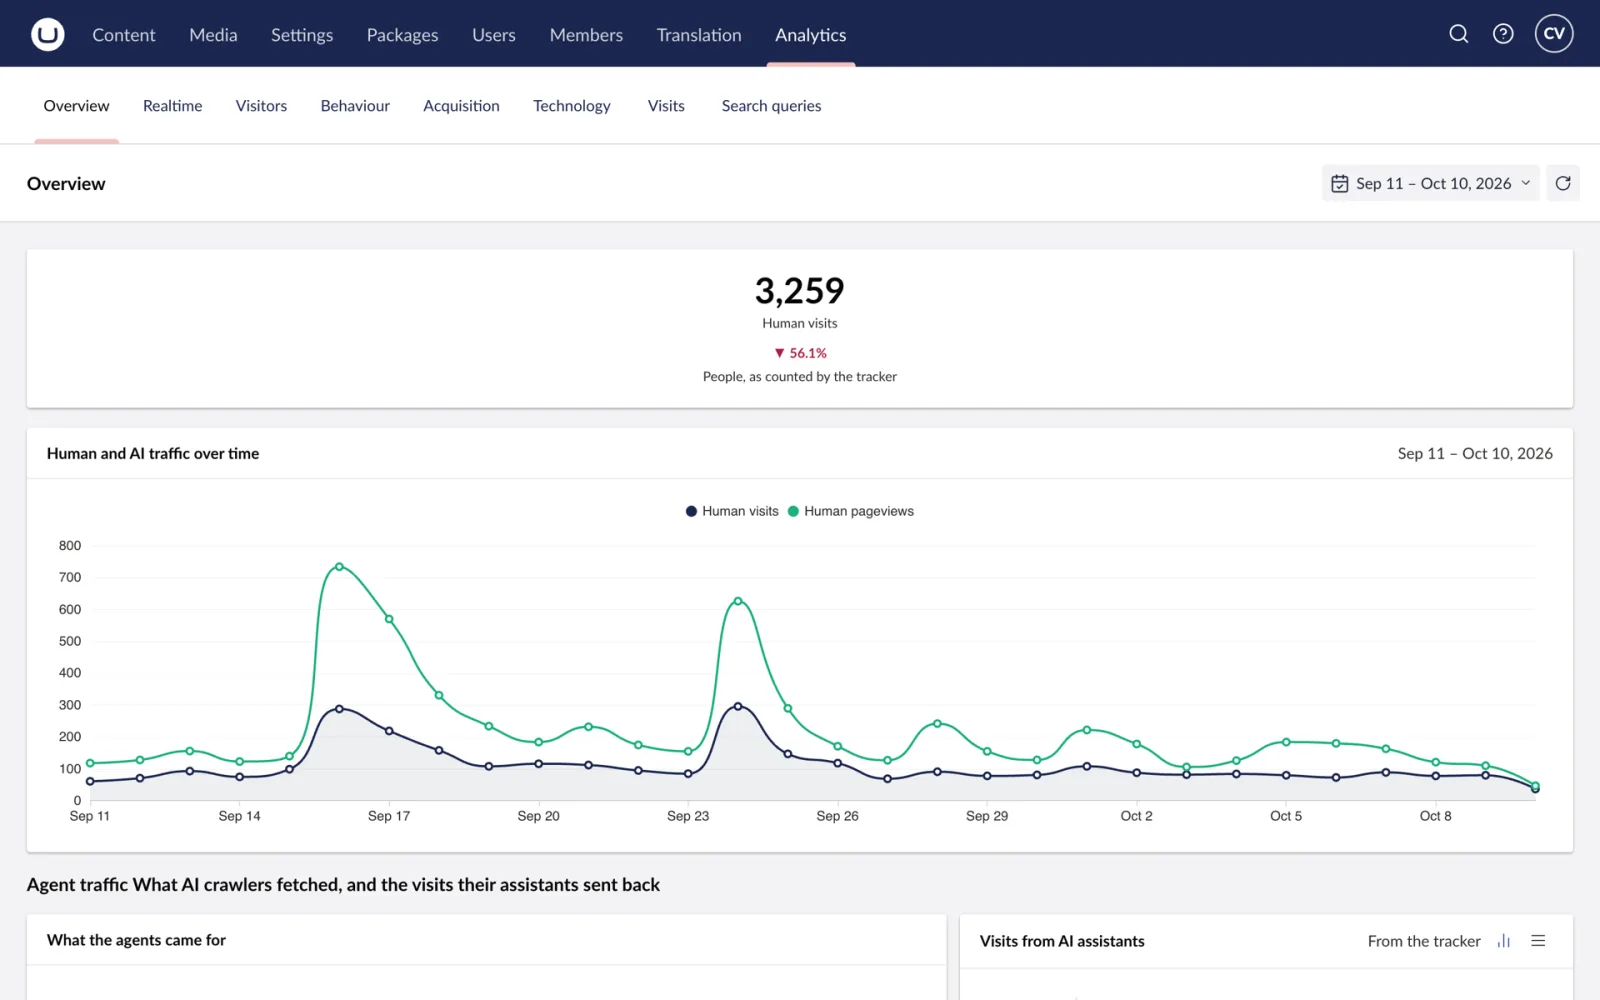This screenshot has width=1600, height=1000.
Task: Click bar chart icon in AI assistants card
Action: 1503,941
